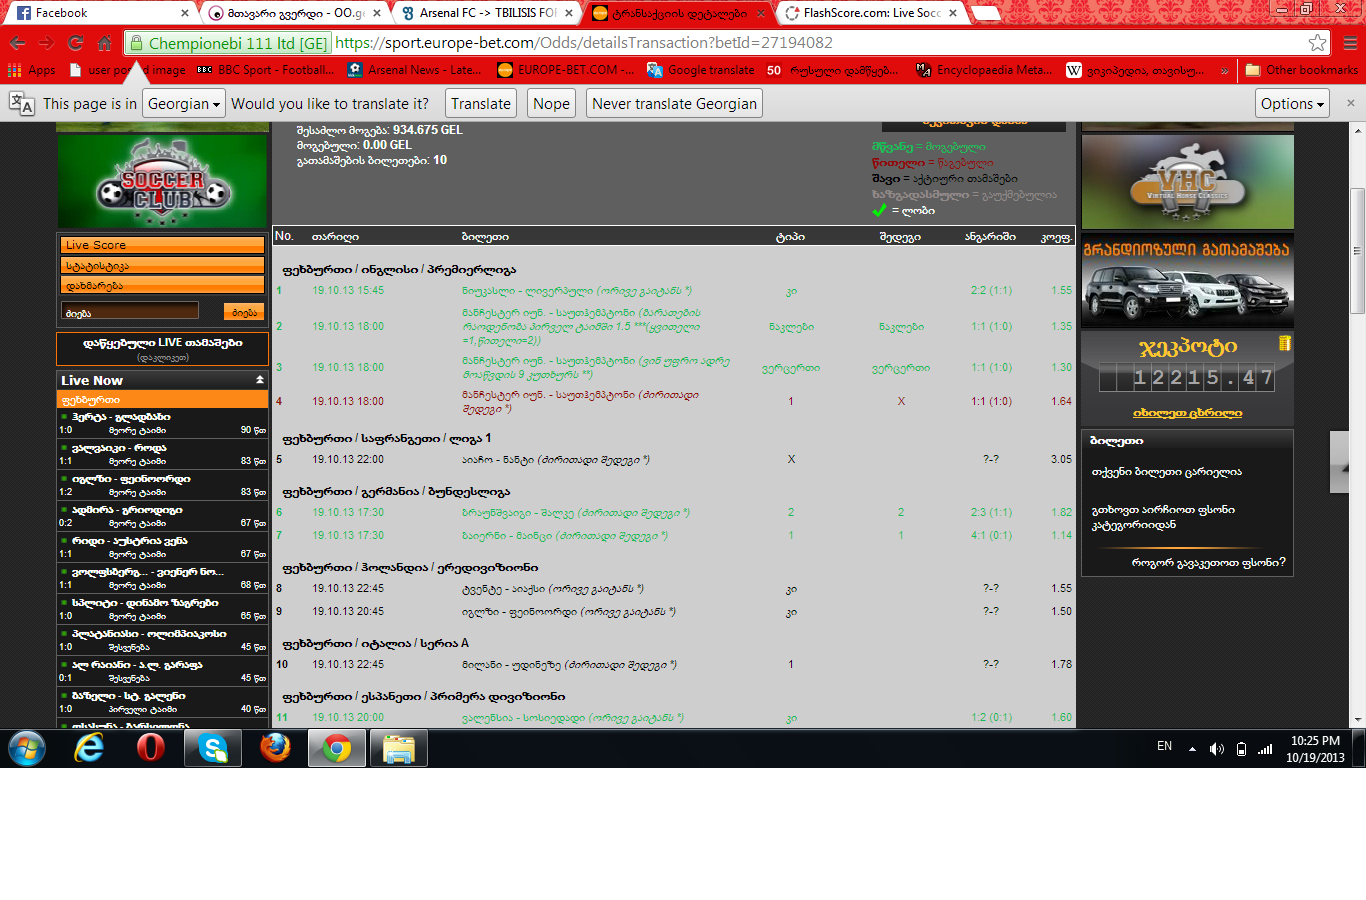Open File Explorer from the taskbar
The height and width of the screenshot is (900, 1366).
click(399, 748)
